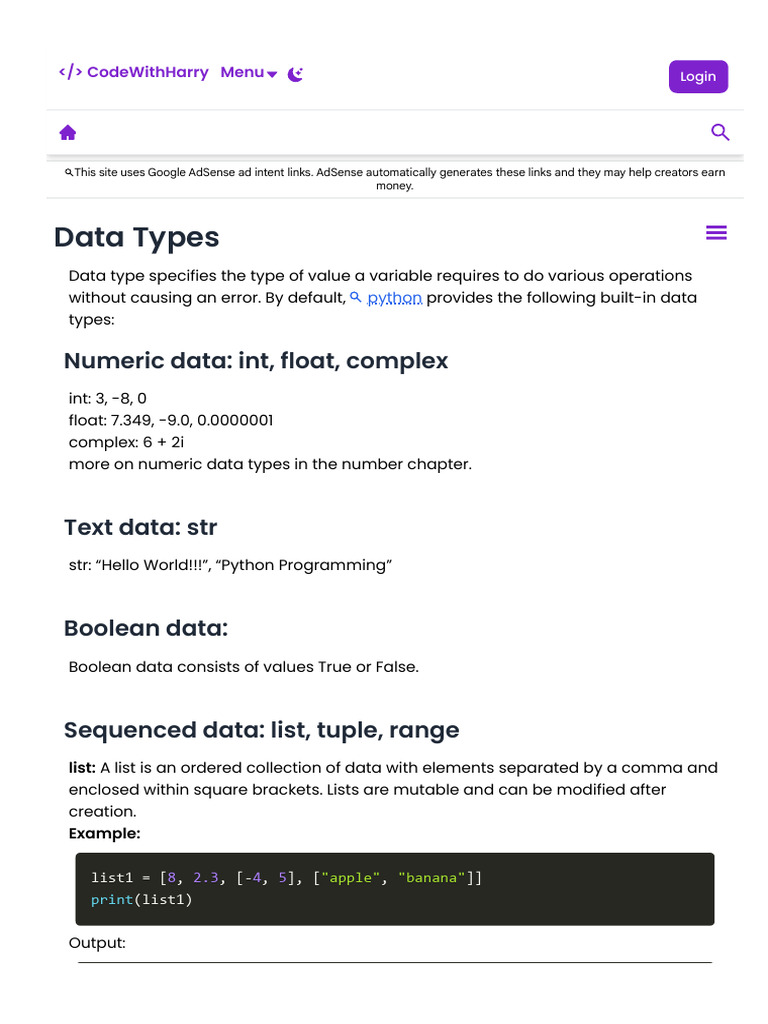
Task: Click the caret arrow beside Menu
Action: click(x=272, y=74)
